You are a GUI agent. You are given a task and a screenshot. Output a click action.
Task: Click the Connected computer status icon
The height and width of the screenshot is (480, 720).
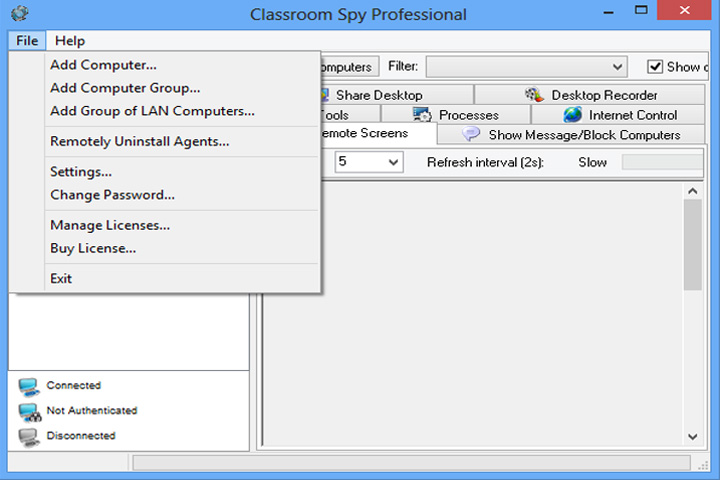[29, 386]
